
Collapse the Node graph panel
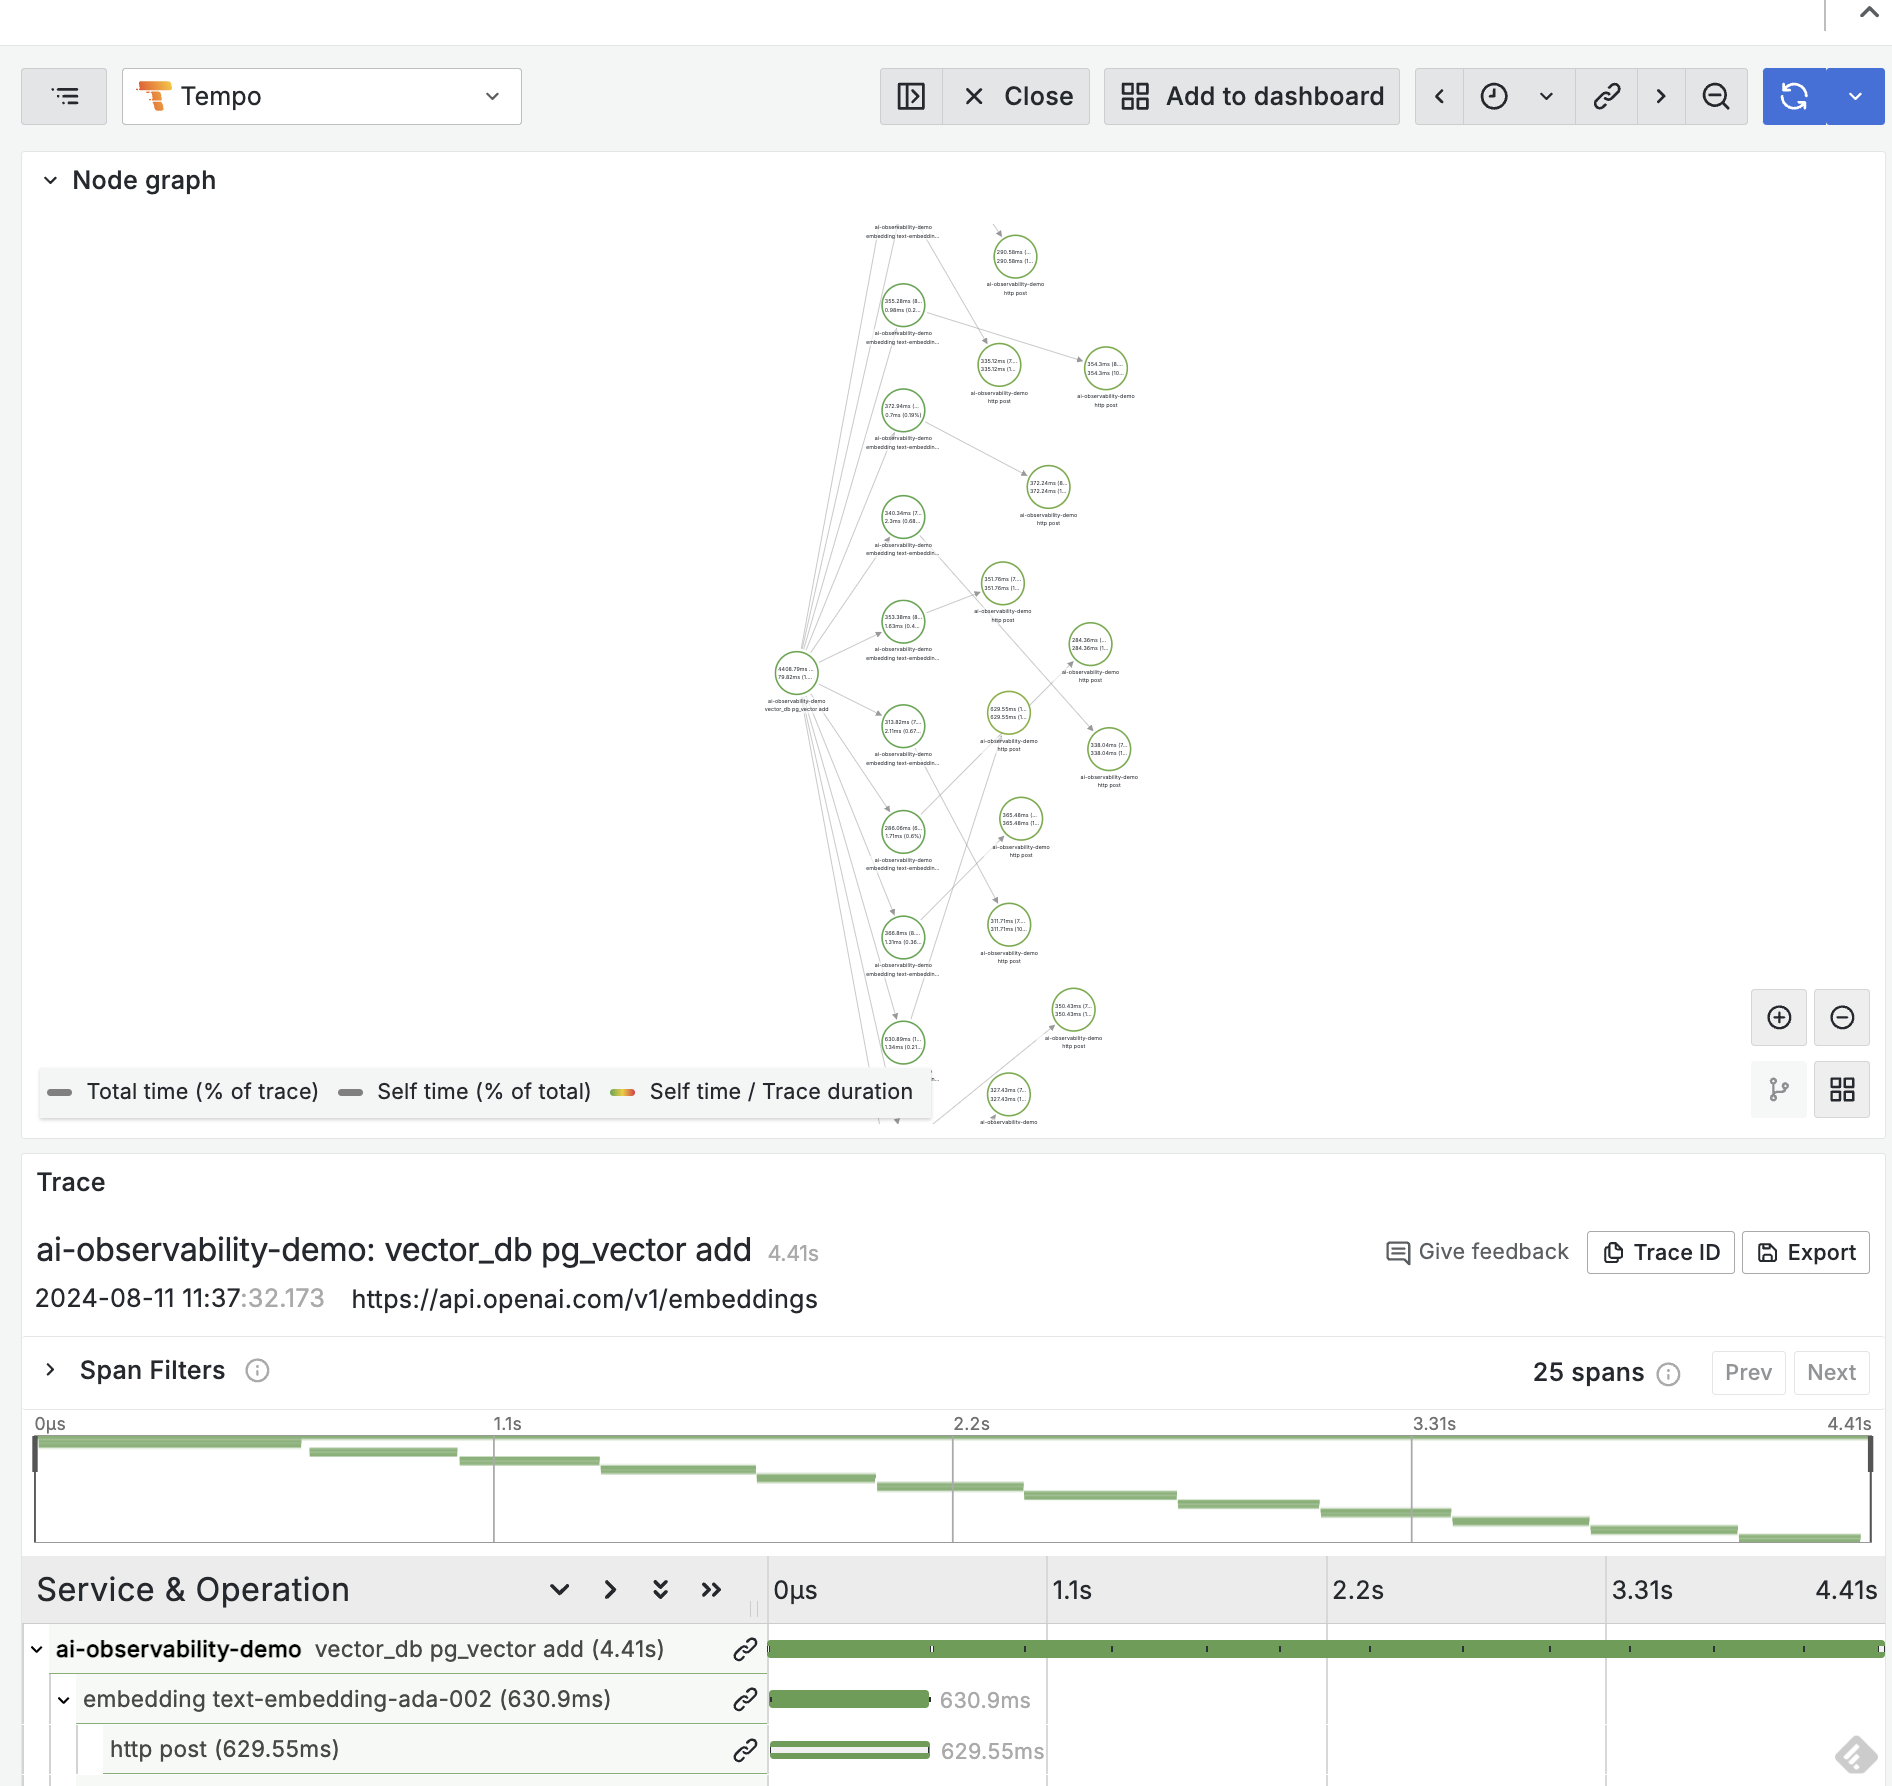tap(50, 180)
